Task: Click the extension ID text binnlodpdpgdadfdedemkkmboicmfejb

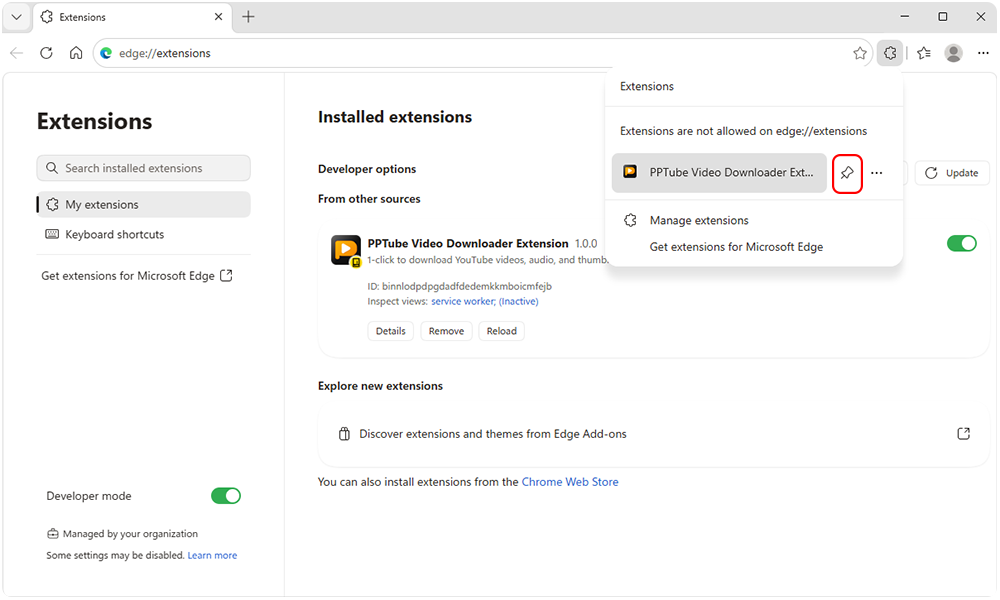Action: (467, 286)
